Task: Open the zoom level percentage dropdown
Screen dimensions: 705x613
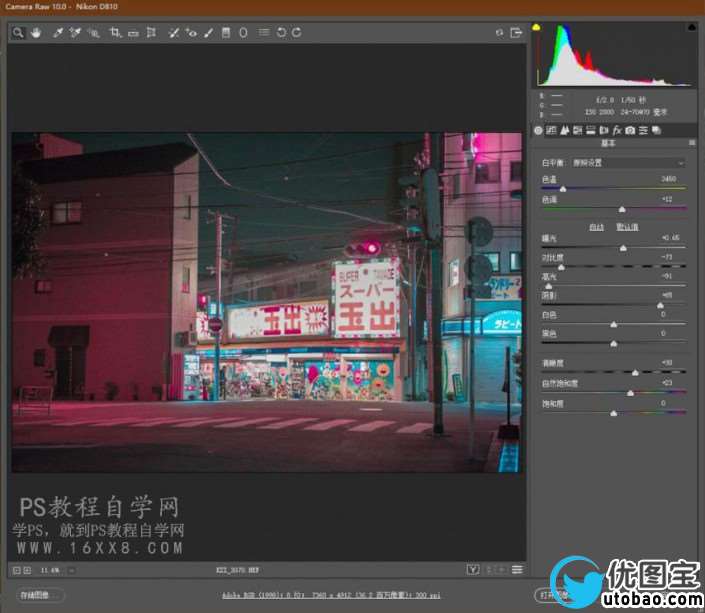Action: tap(72, 570)
